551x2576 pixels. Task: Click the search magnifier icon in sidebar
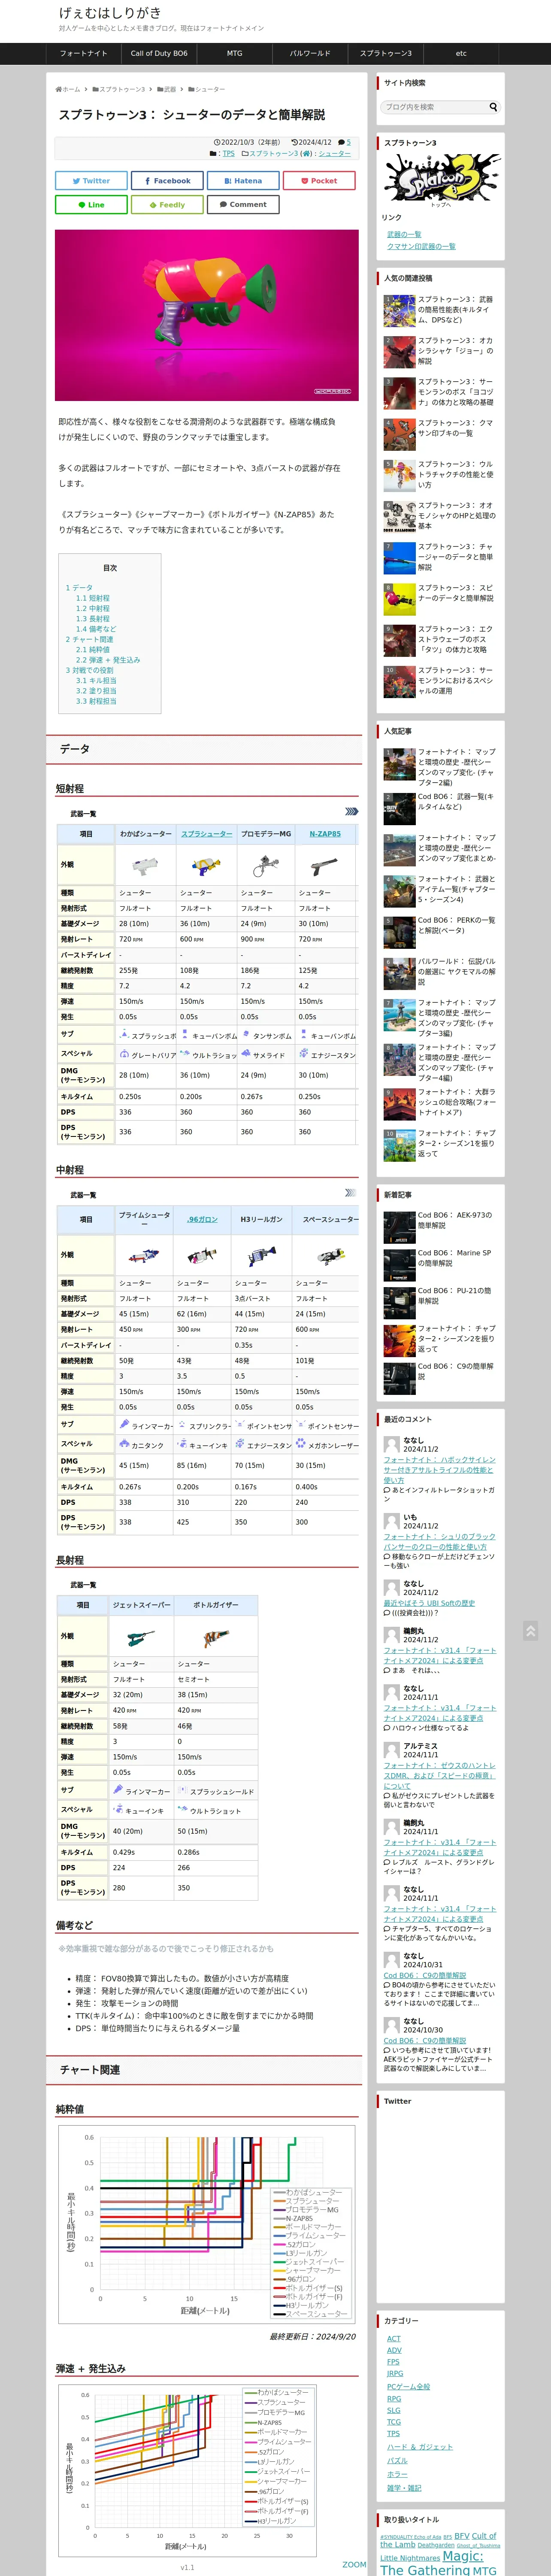tap(492, 107)
